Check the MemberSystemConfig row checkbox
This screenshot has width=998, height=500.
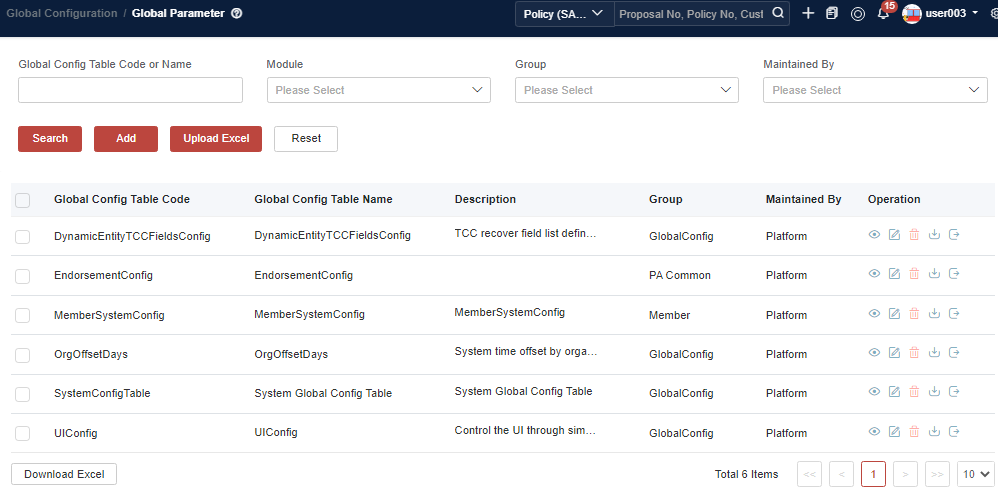click(22, 316)
